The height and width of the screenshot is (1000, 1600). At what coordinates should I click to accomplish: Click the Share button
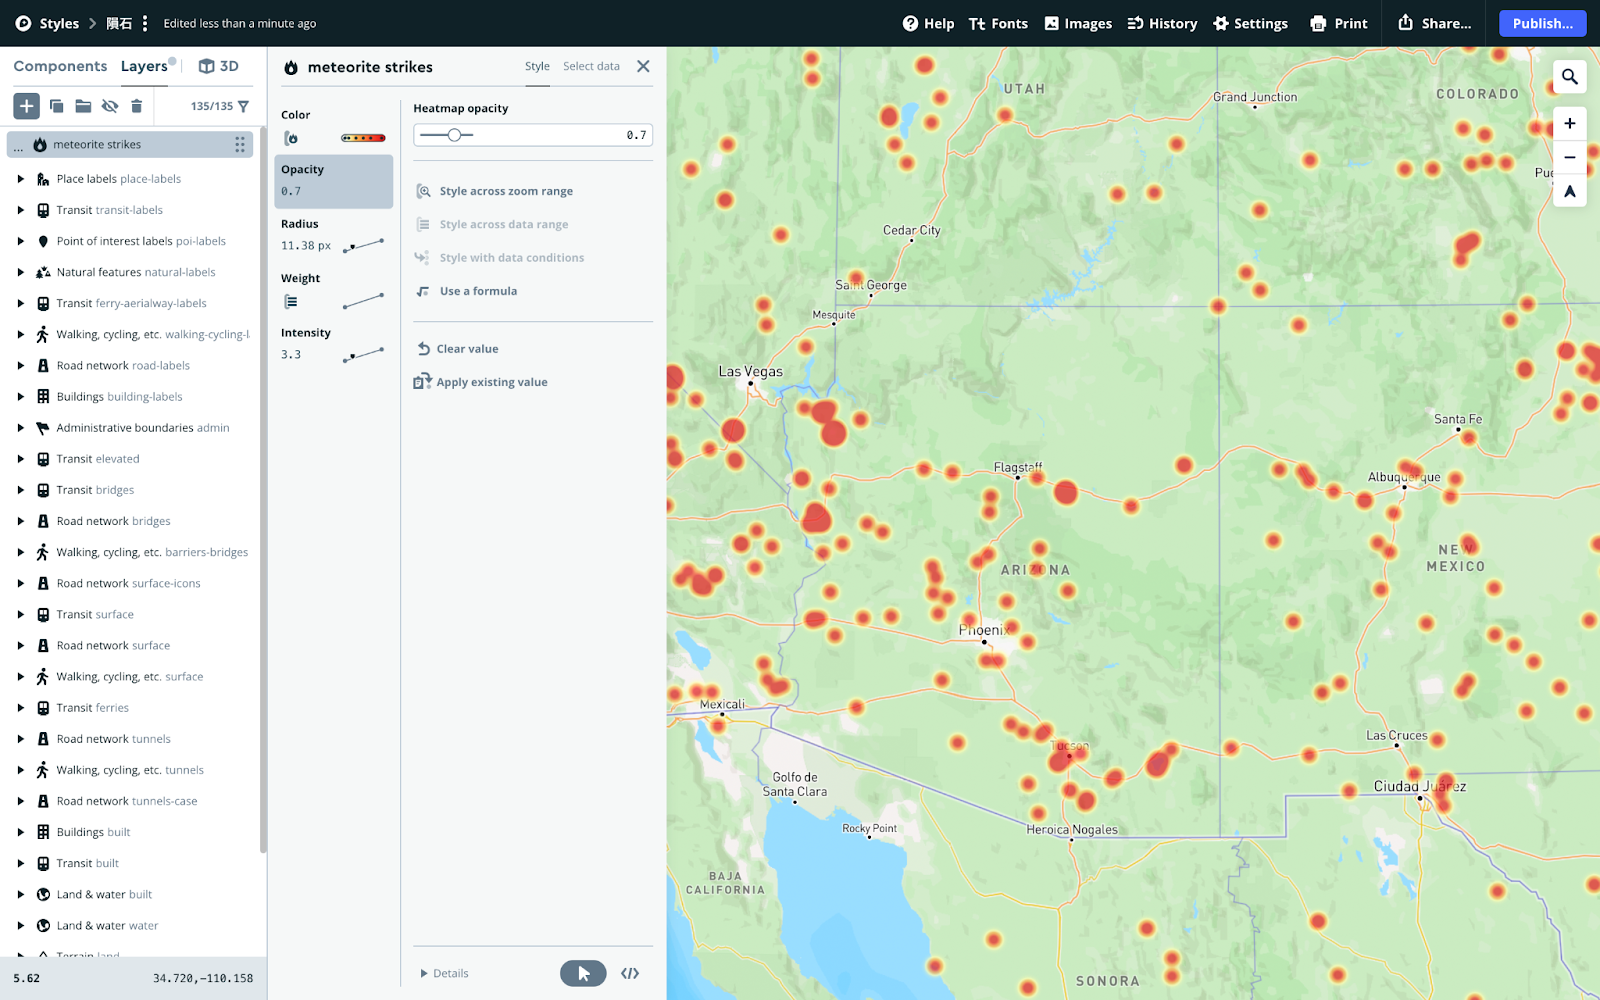(x=1434, y=23)
